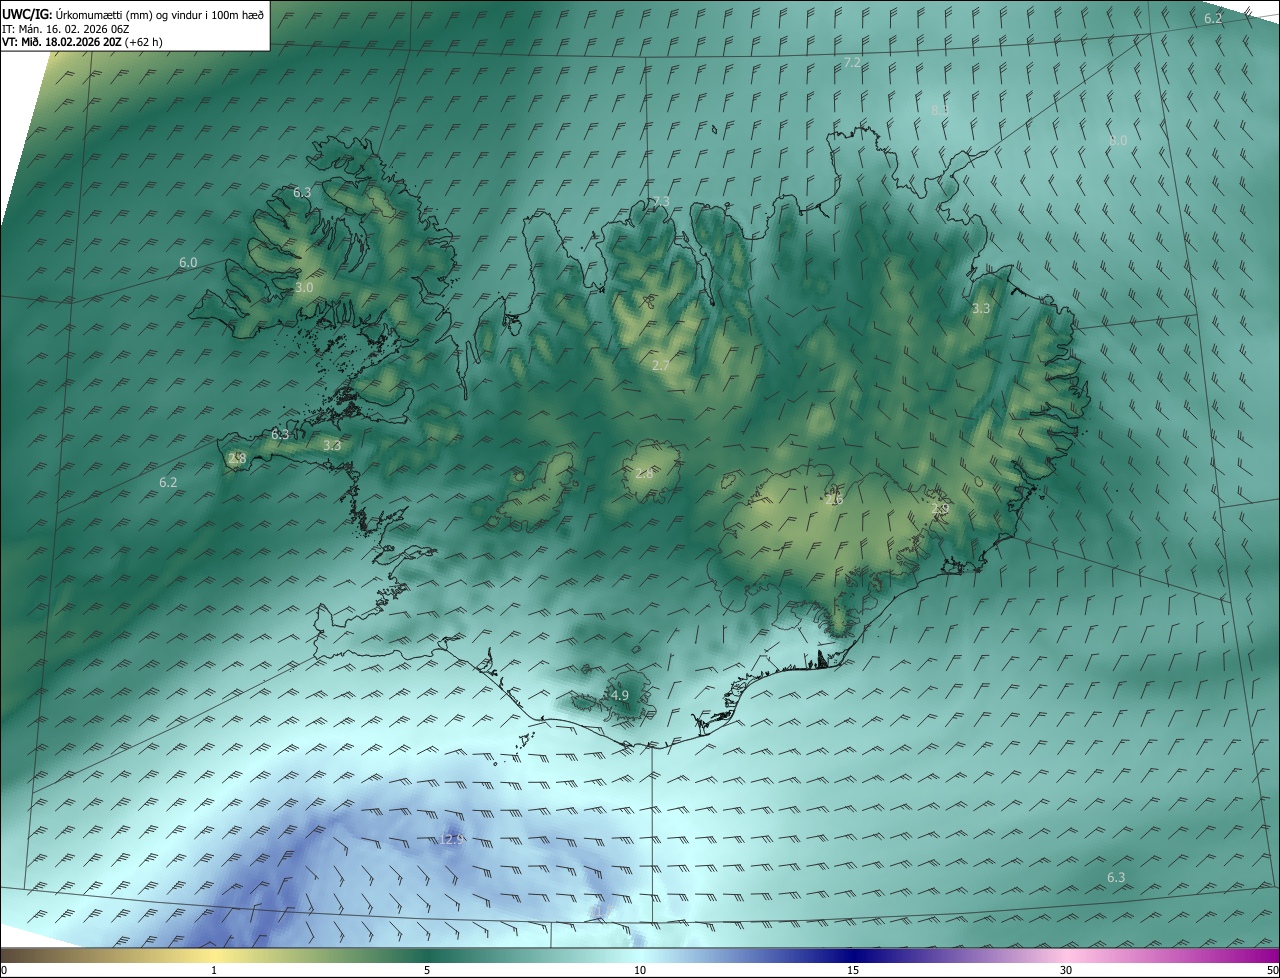Screen dimensions: 1280x978
Task: Click the colour scale tick label 15
Action: click(853, 971)
